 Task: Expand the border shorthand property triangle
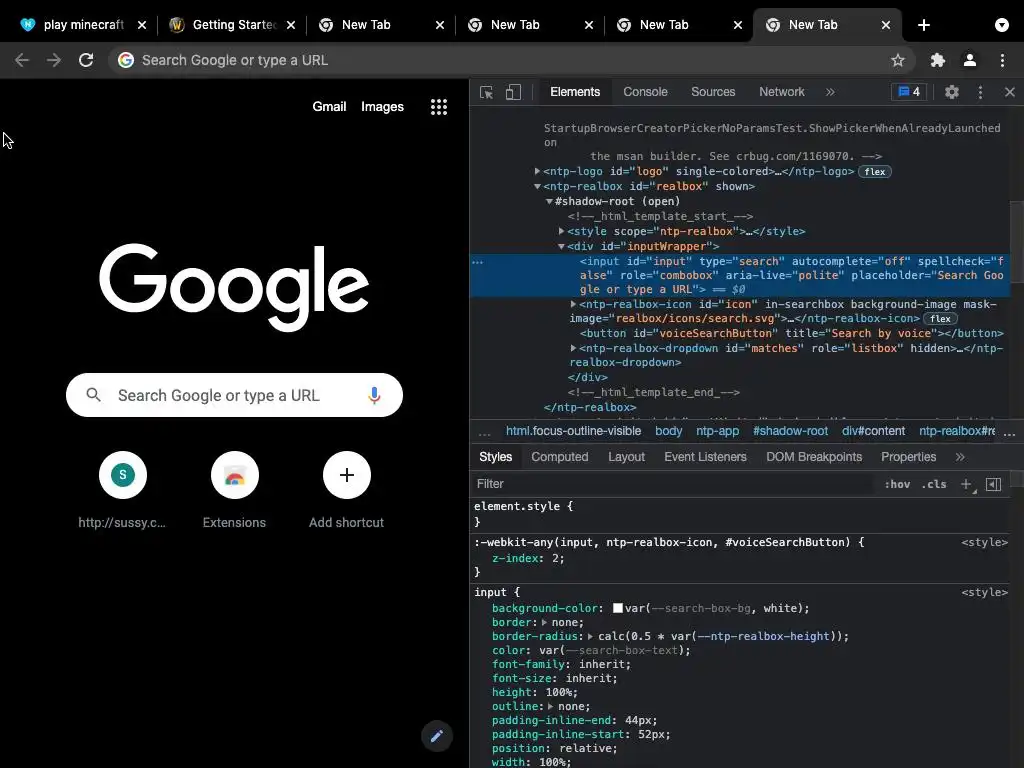point(544,622)
